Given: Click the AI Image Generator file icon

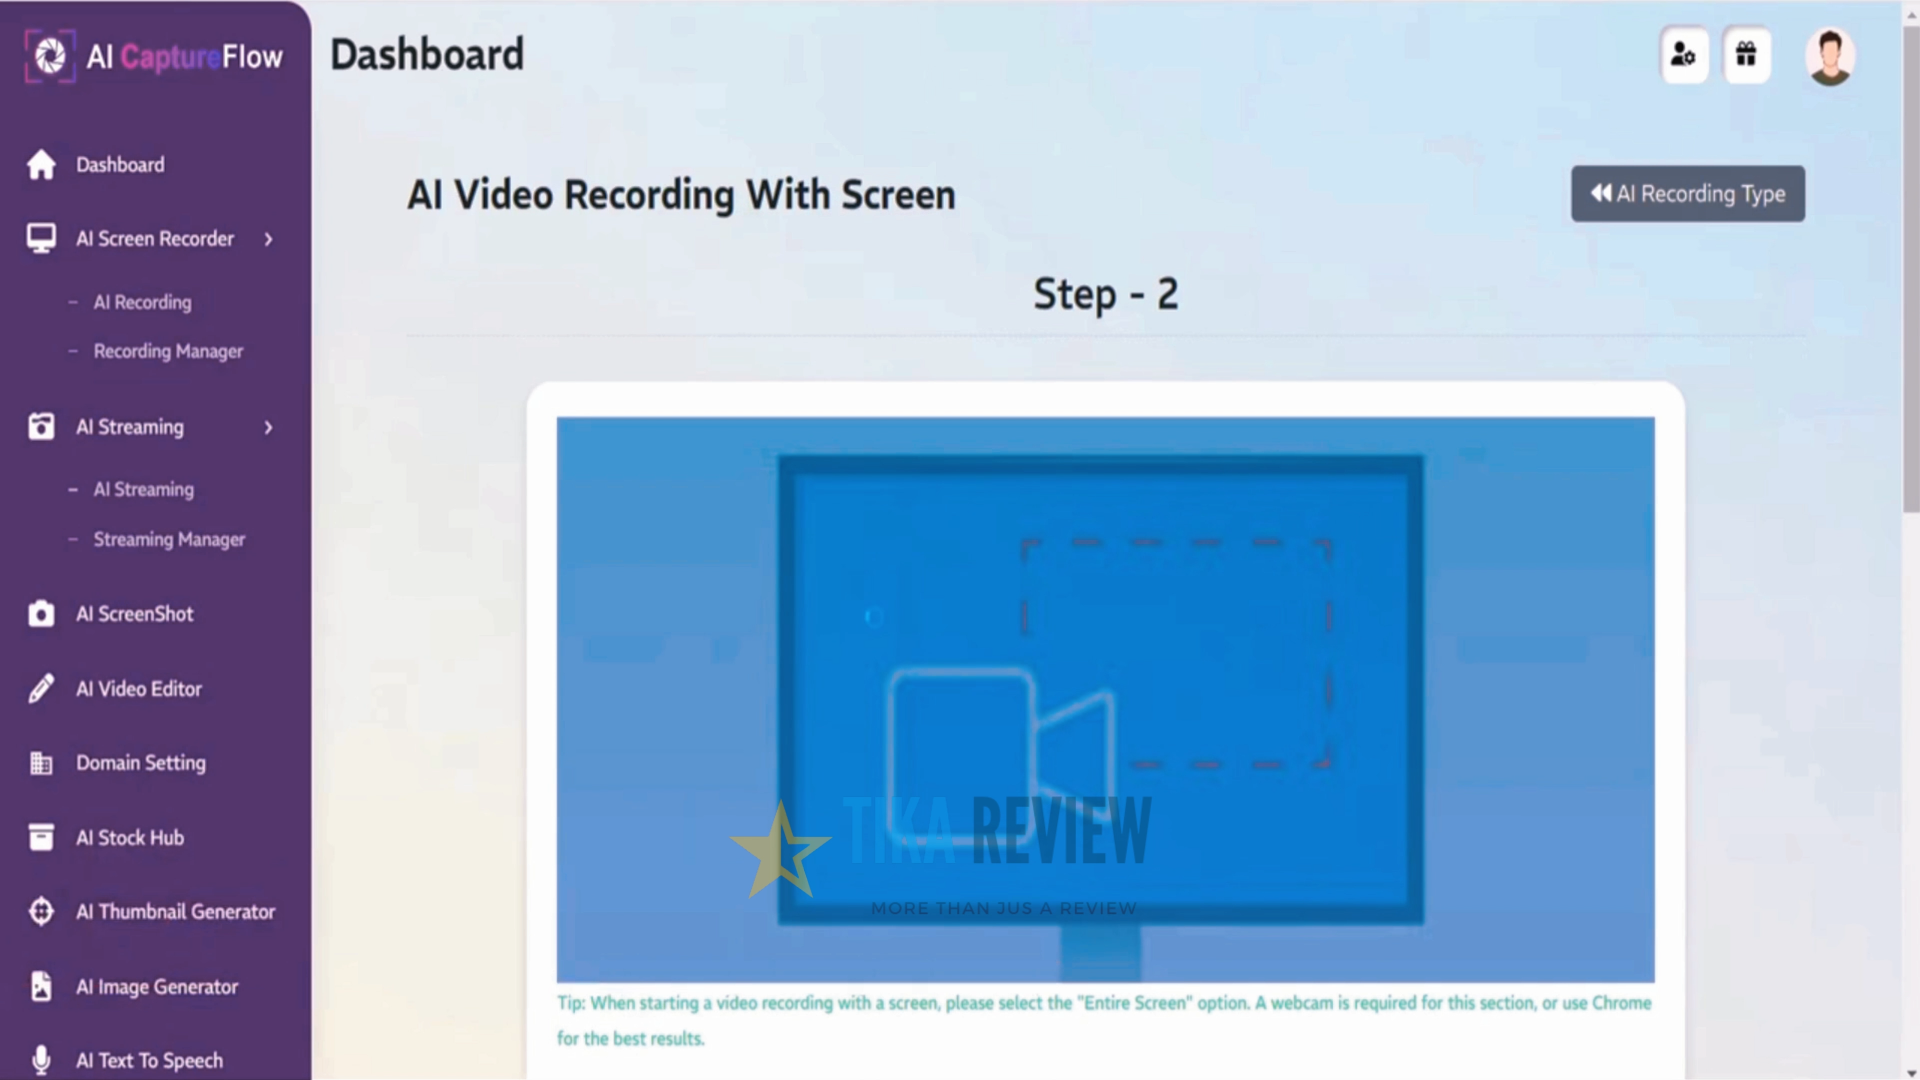Looking at the screenshot, I should pos(41,986).
